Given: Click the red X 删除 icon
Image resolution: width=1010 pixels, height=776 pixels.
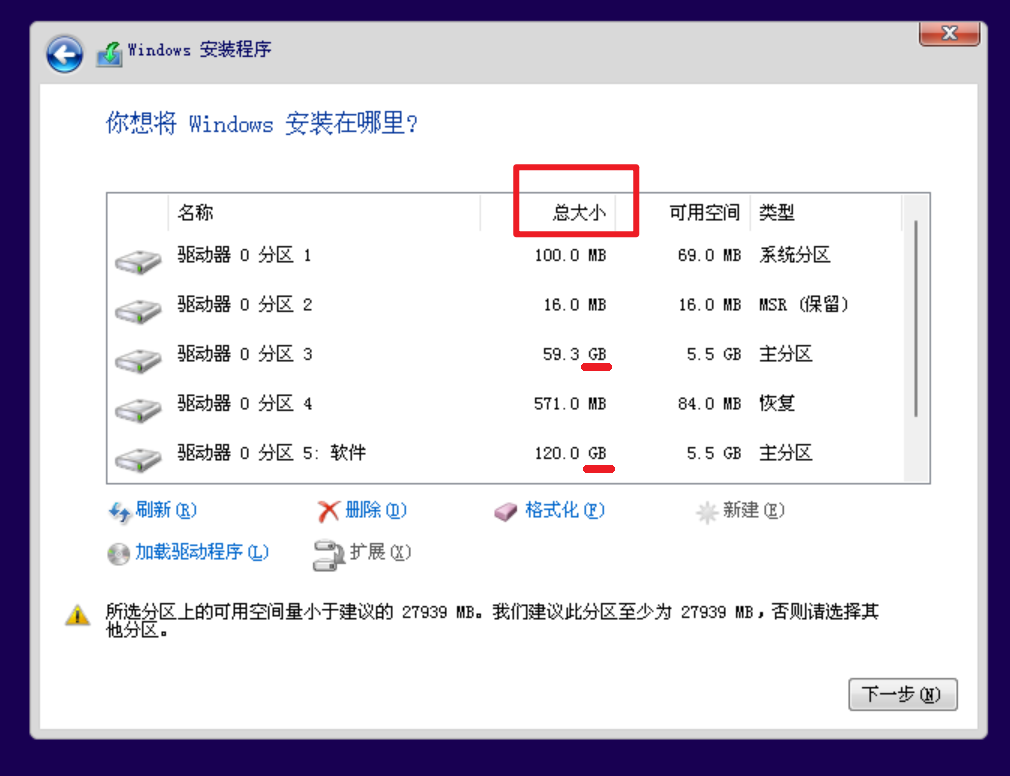Looking at the screenshot, I should pyautogui.click(x=329, y=512).
